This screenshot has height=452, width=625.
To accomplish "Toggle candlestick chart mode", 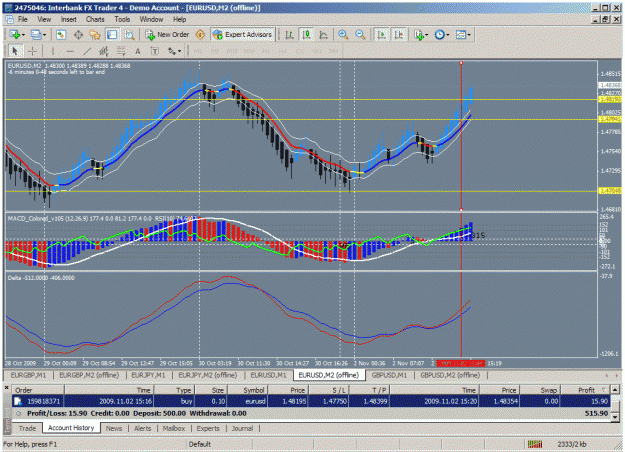I will coord(307,35).
